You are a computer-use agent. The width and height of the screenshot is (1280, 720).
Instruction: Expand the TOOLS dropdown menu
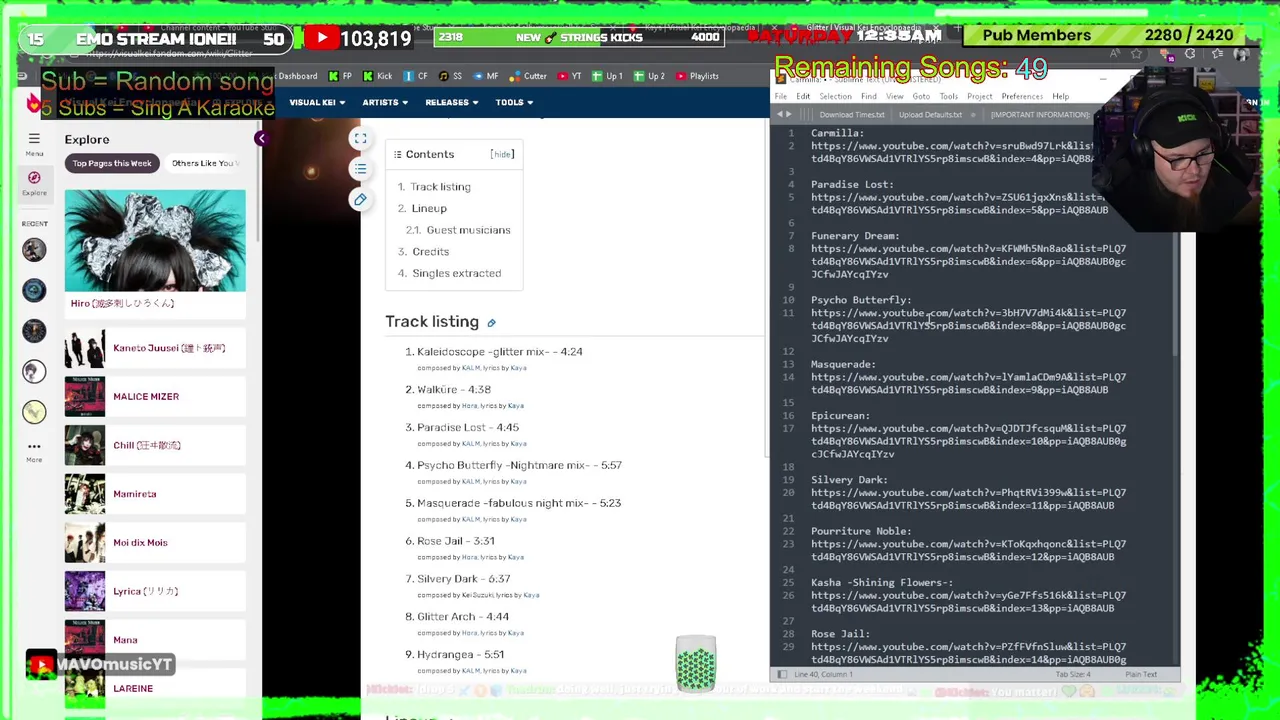click(513, 102)
